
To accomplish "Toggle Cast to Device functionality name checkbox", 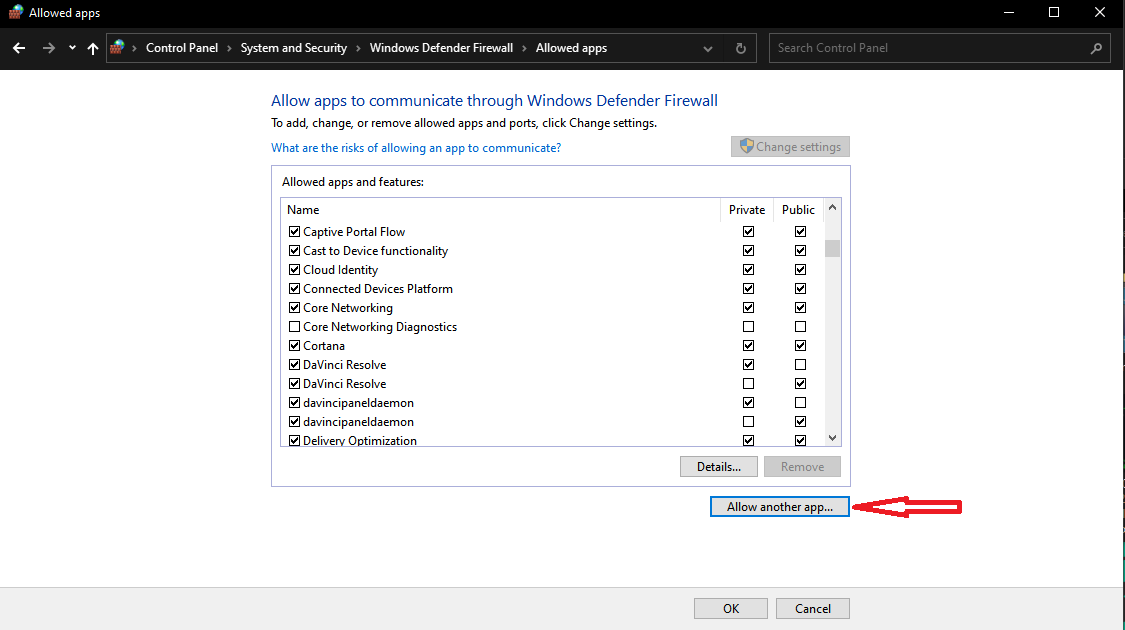I will pos(294,250).
